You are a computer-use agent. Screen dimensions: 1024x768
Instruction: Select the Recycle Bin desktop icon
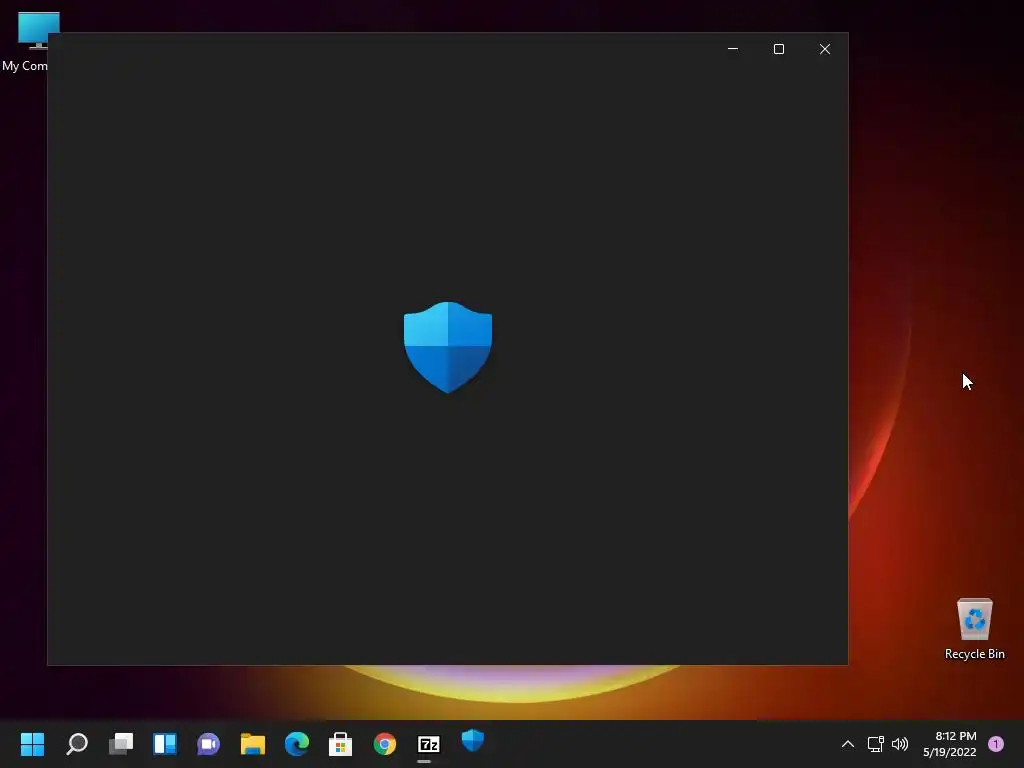(x=974, y=628)
